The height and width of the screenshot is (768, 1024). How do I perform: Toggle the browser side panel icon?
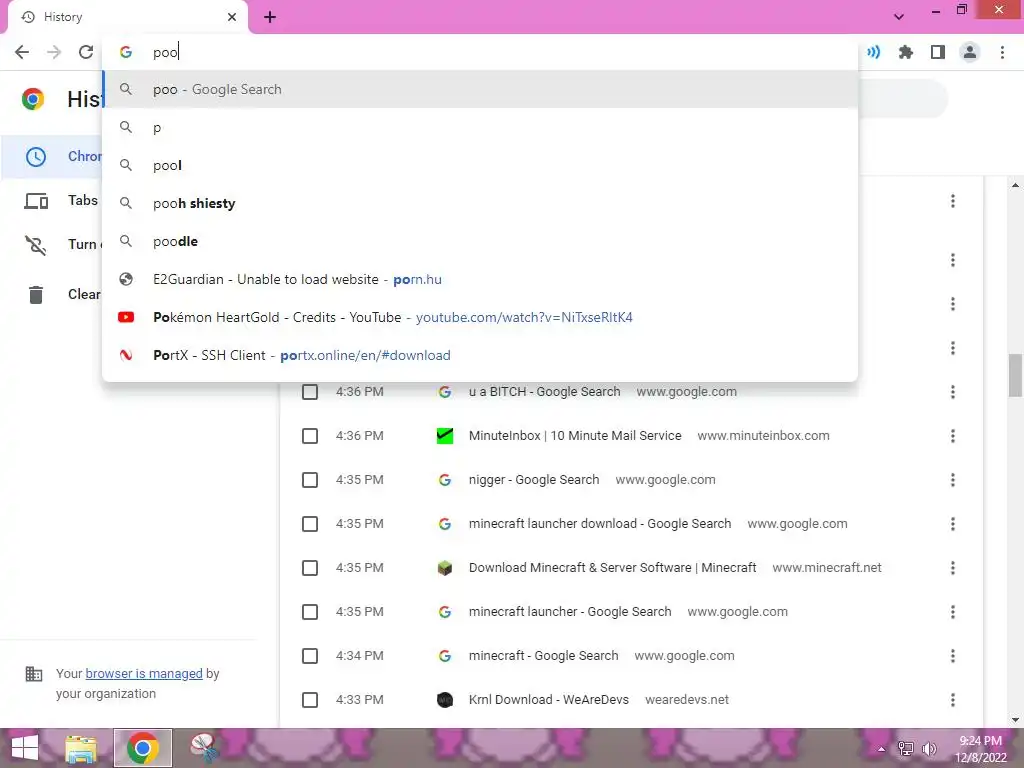938,52
